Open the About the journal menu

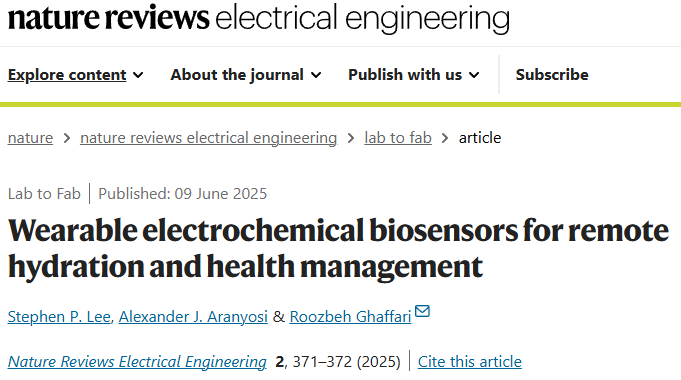click(246, 75)
